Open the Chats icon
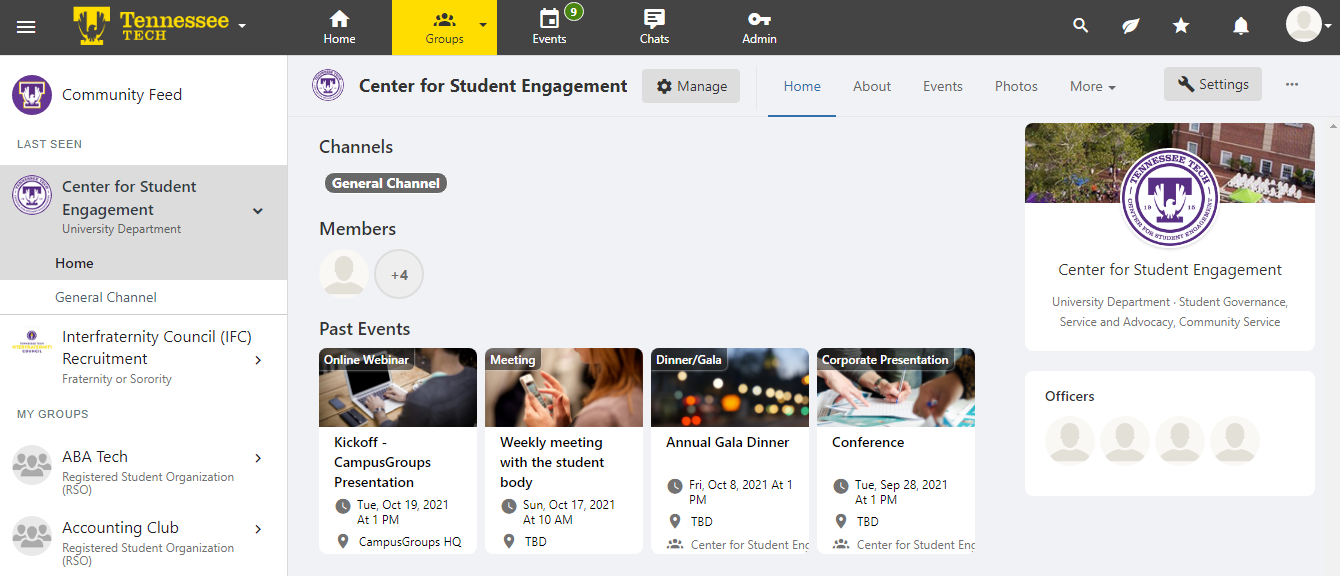Screen dimensions: 1340x576 pyautogui.click(x=654, y=27)
